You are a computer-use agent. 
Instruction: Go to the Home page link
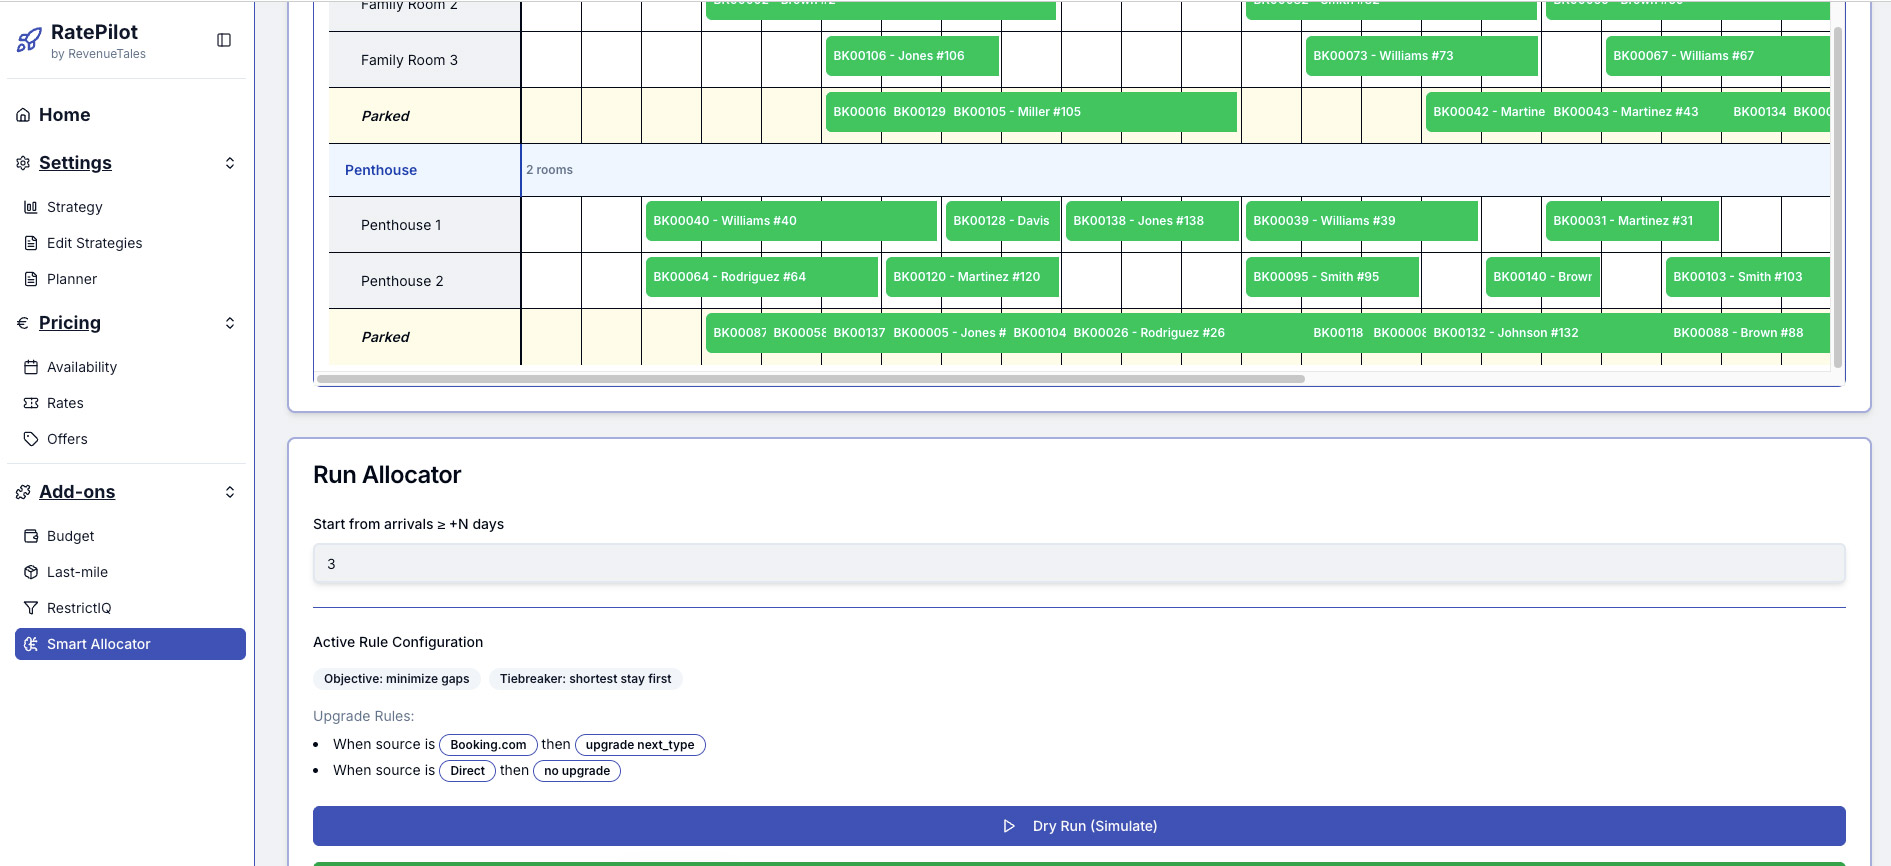tap(64, 115)
